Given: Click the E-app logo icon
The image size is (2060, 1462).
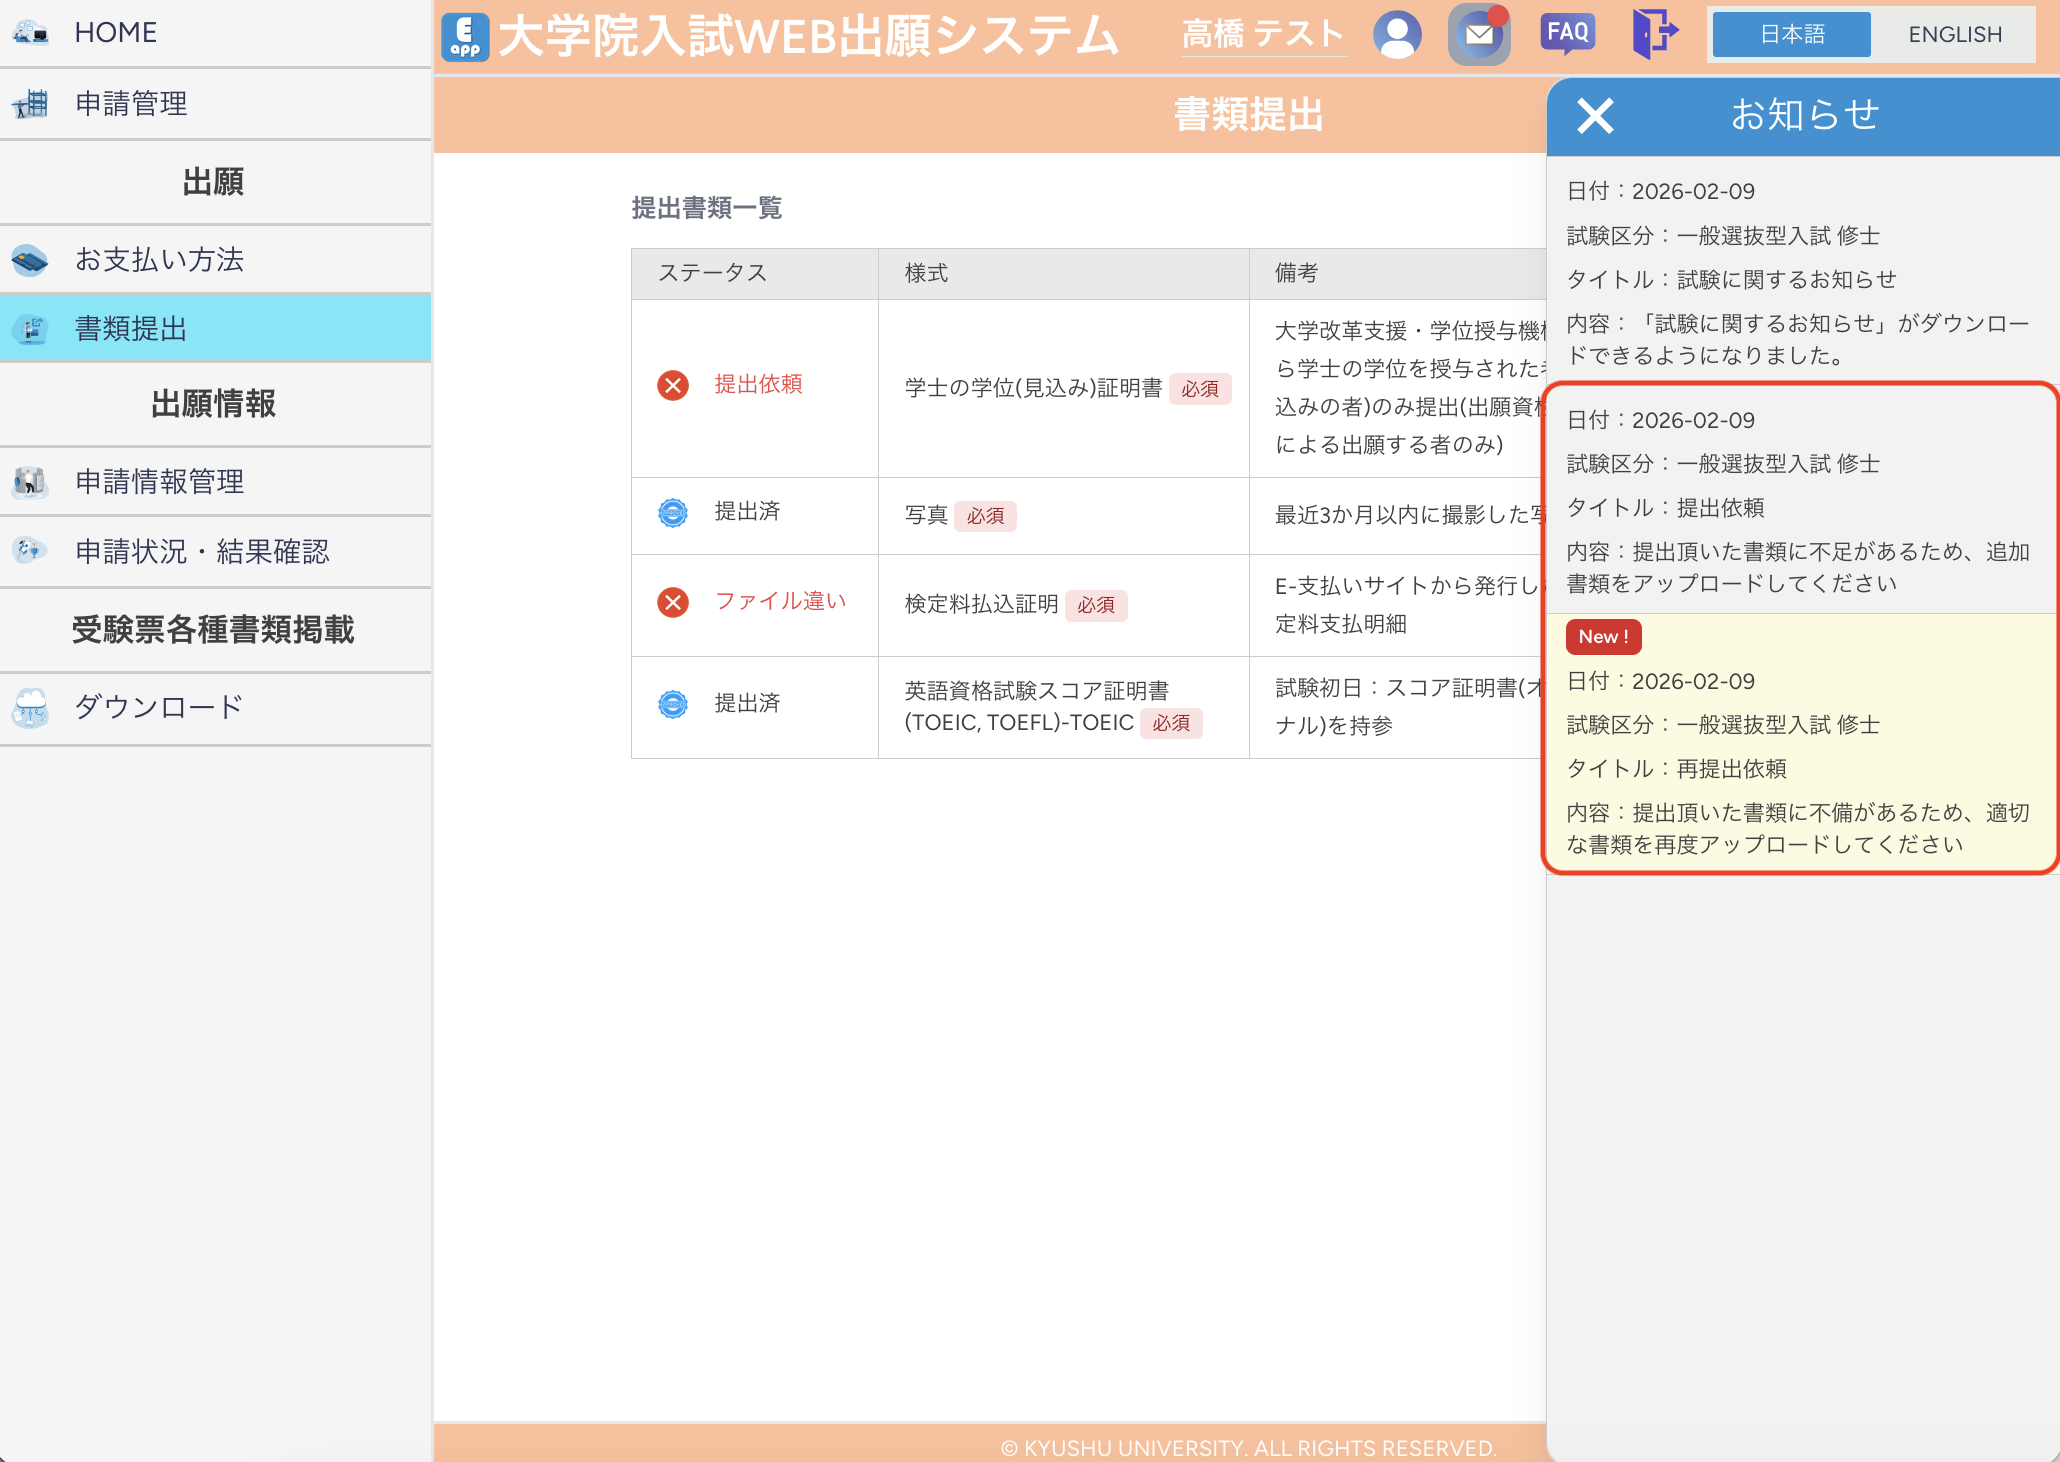Looking at the screenshot, I should pos(465,37).
